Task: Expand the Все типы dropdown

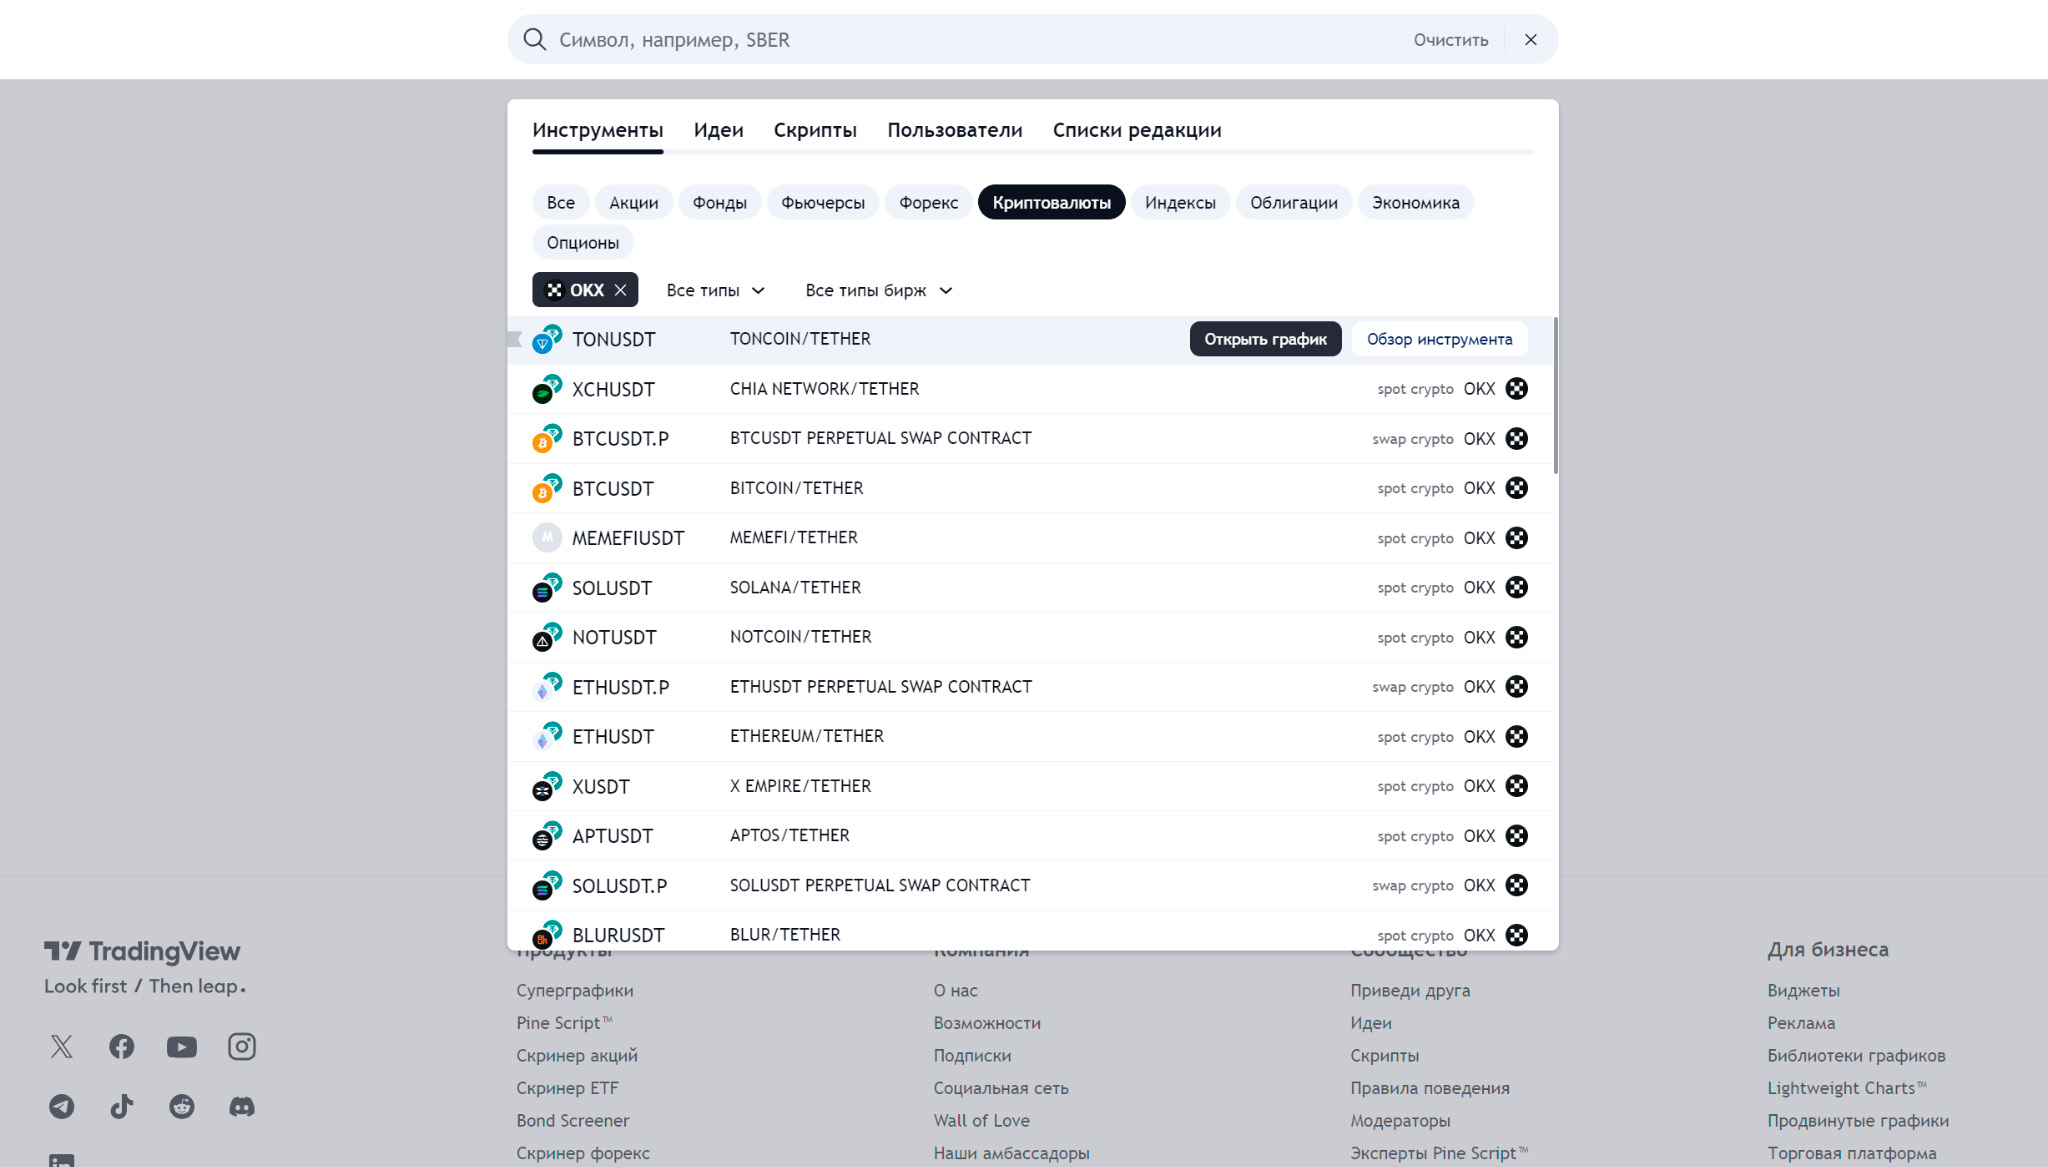Action: tap(715, 291)
